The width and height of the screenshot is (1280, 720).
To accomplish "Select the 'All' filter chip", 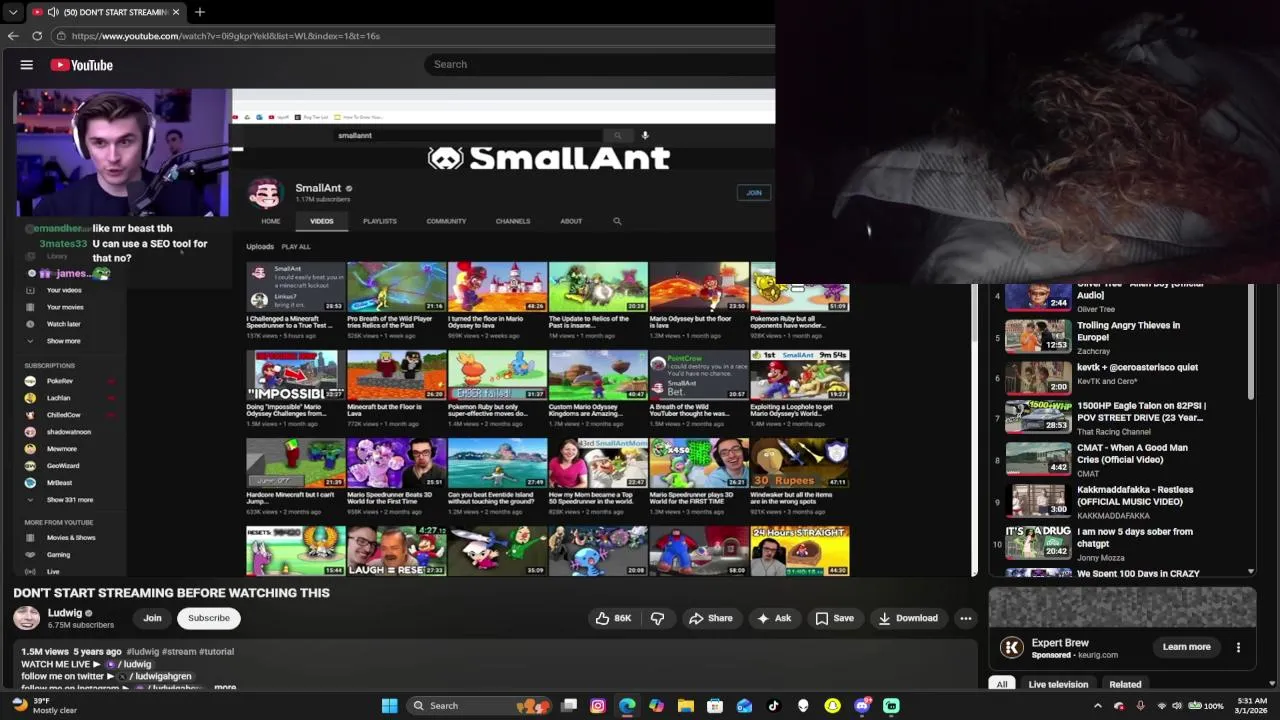I will pos(1002,684).
